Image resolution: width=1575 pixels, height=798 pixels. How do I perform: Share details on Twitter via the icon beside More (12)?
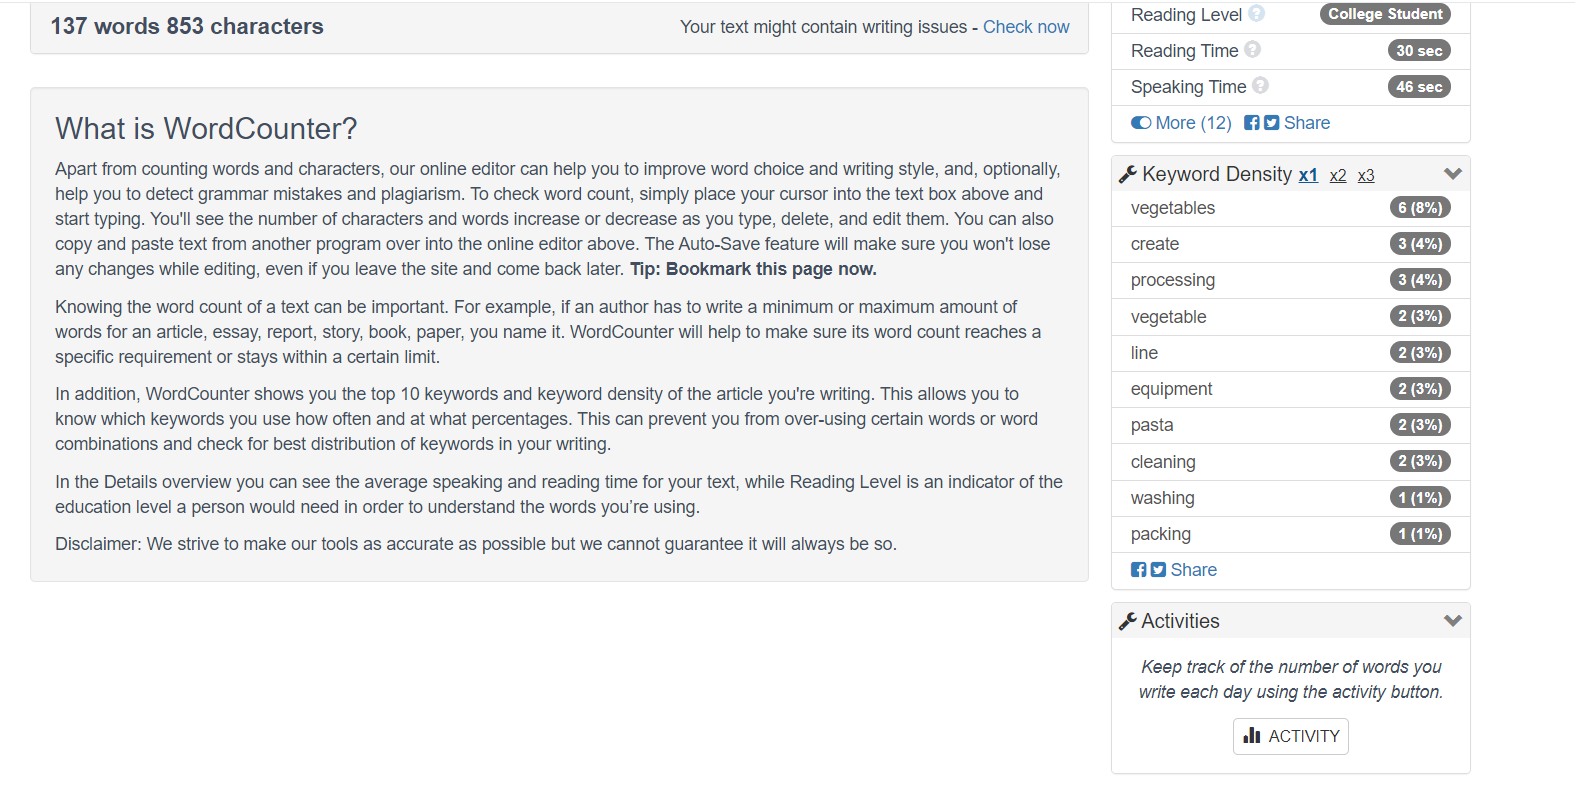pos(1271,123)
